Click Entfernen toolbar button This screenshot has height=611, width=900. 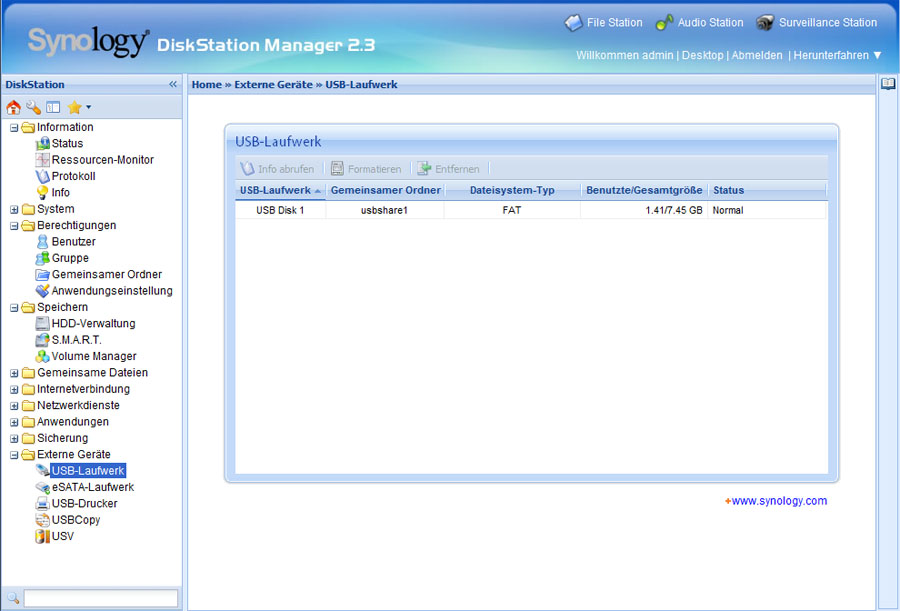coord(449,169)
